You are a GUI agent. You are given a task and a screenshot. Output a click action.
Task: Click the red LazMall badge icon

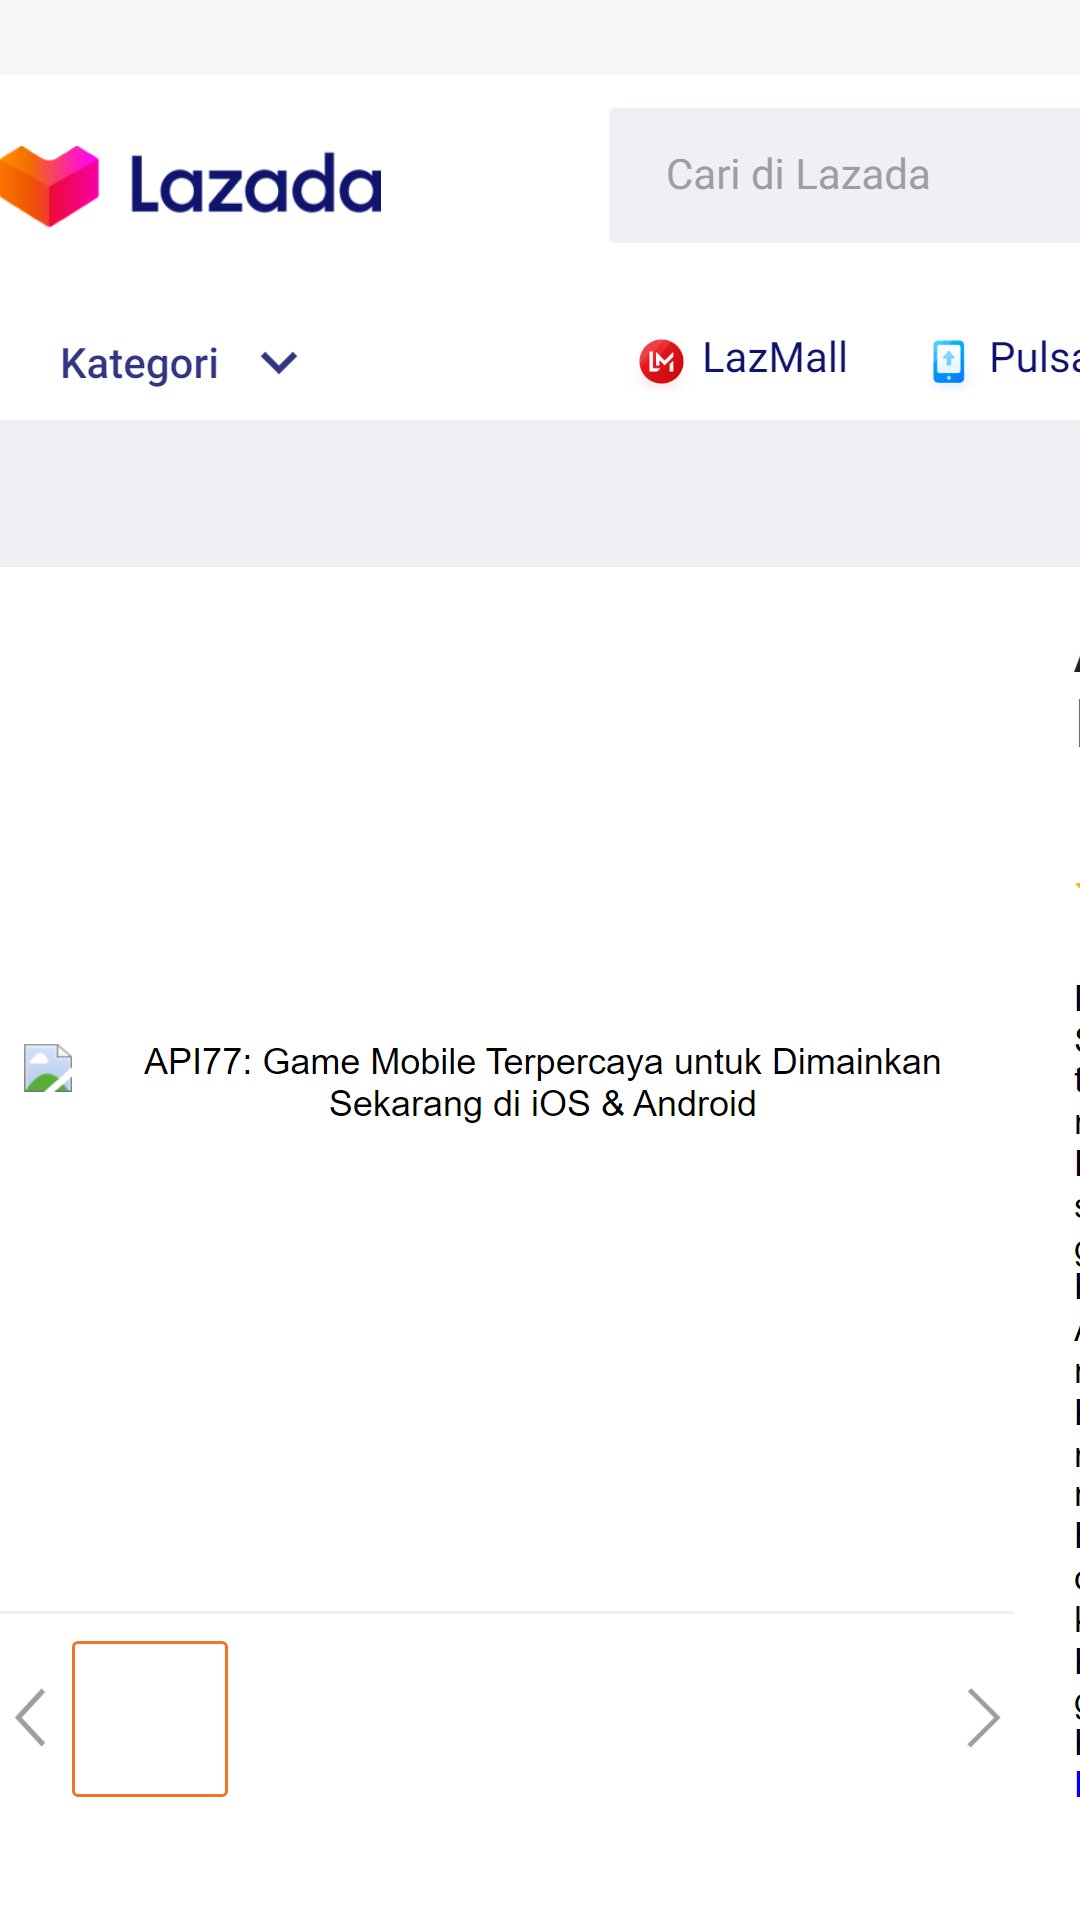click(661, 361)
